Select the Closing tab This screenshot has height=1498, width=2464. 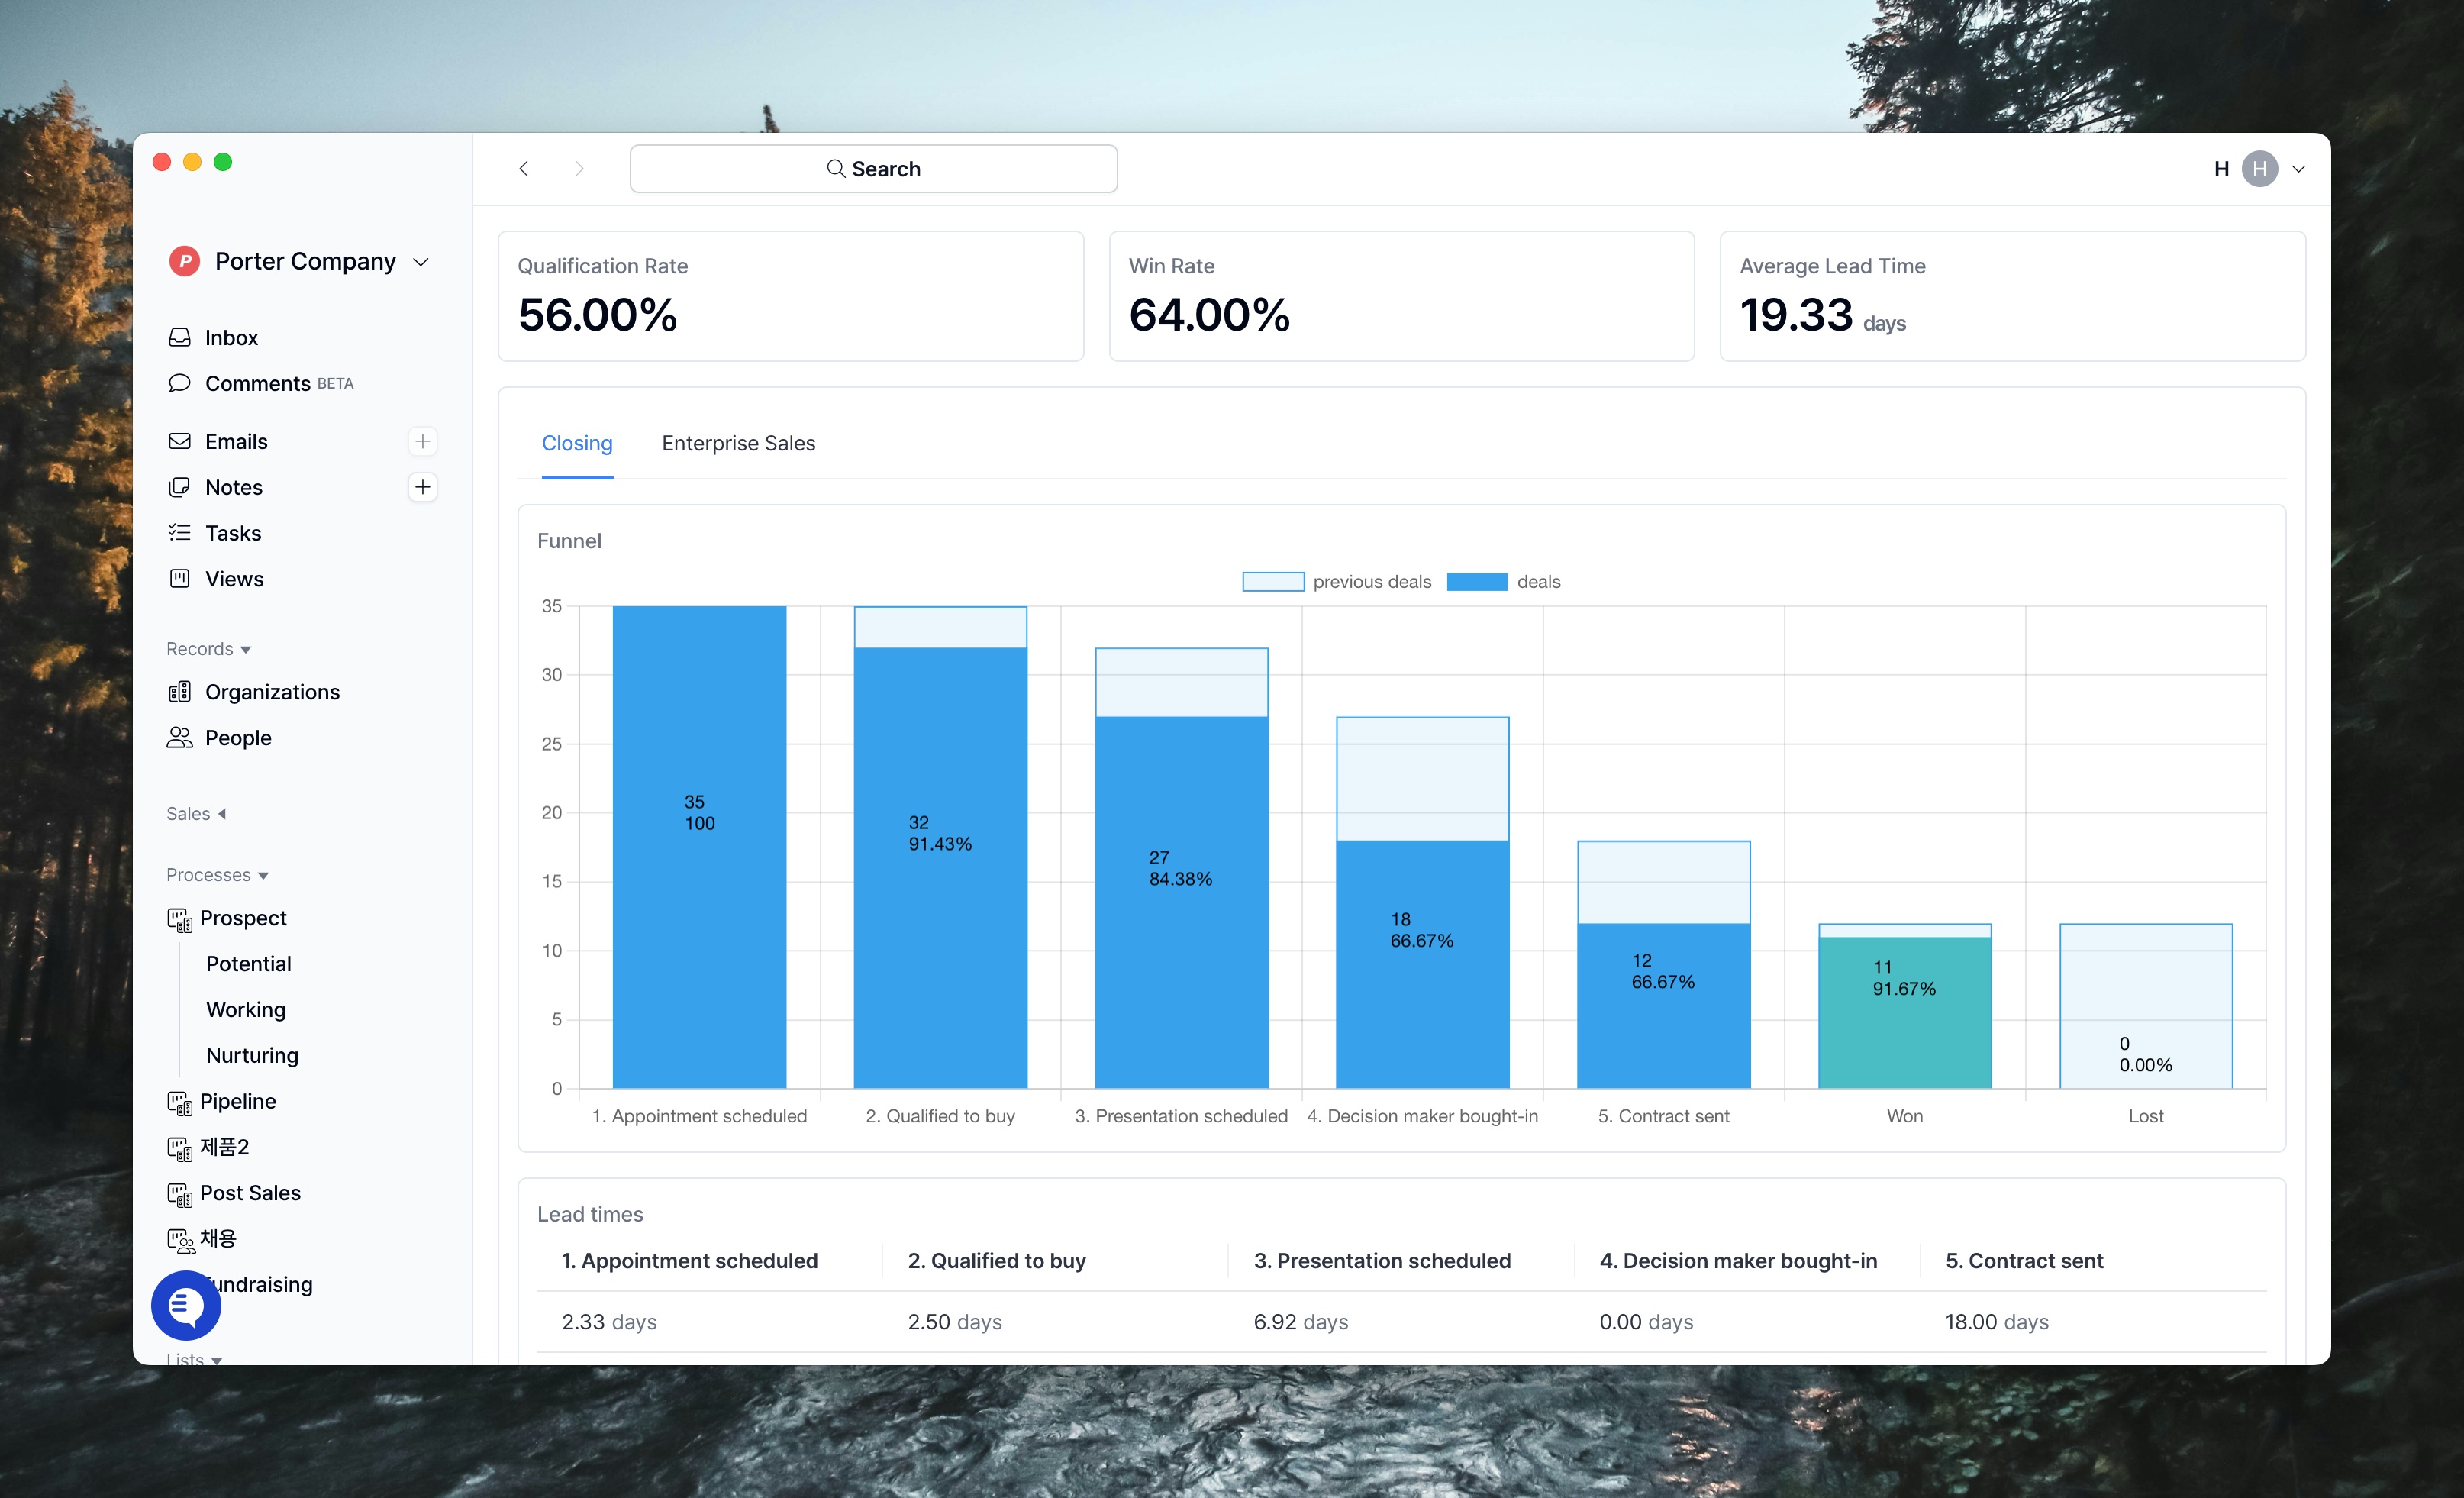pos(577,443)
